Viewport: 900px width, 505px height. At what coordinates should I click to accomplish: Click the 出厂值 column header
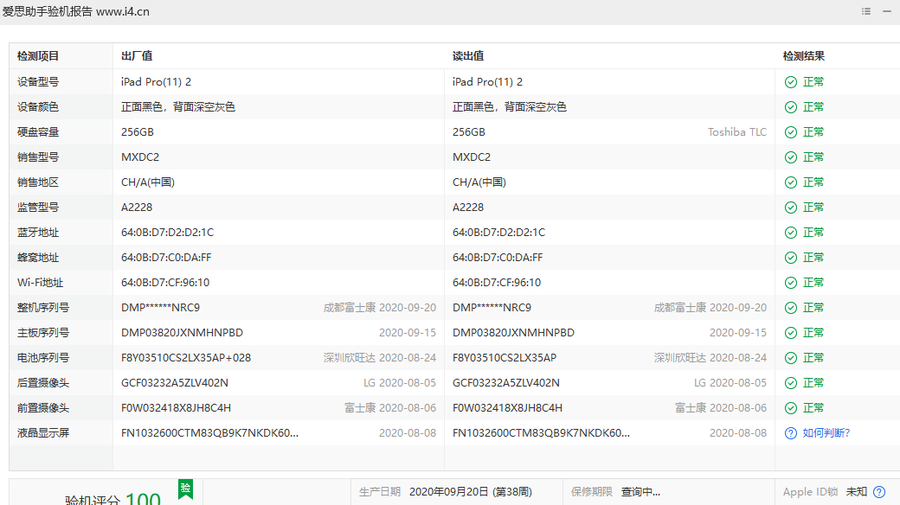137,56
